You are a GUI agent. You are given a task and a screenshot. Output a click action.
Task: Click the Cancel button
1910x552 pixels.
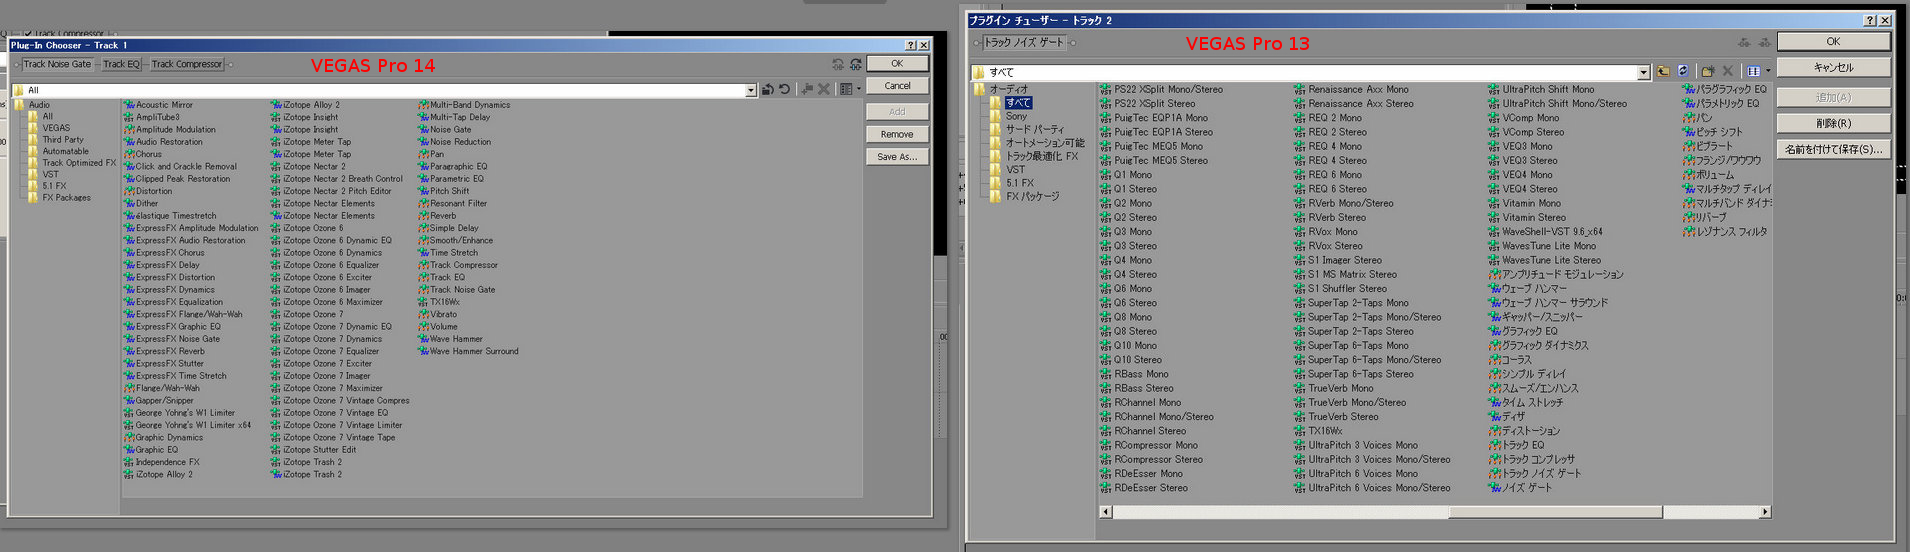[x=897, y=86]
